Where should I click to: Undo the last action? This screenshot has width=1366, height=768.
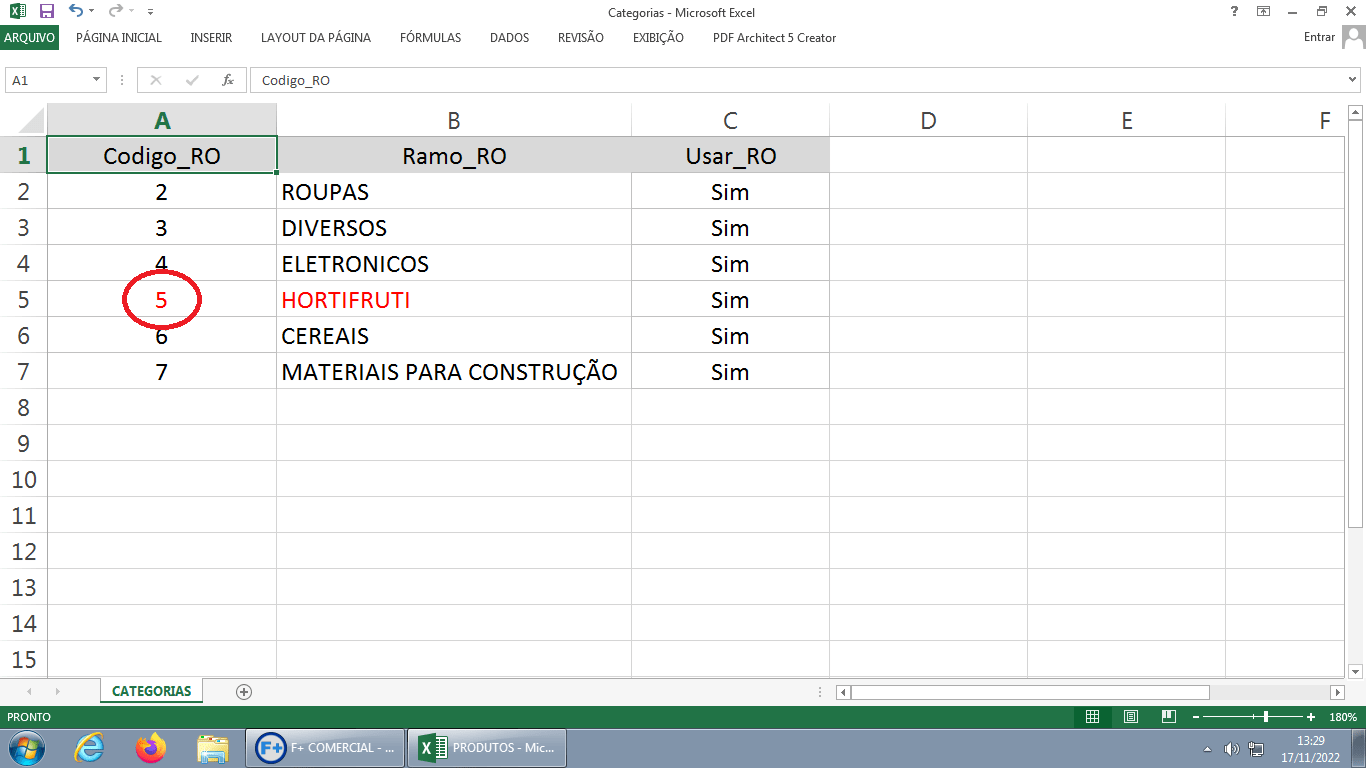pyautogui.click(x=76, y=12)
